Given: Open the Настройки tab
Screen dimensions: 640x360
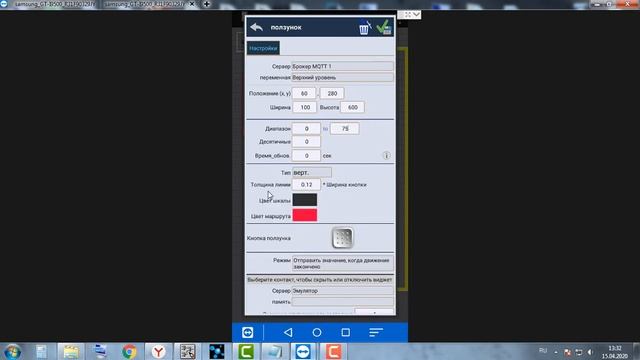Looking at the screenshot, I should [263, 48].
